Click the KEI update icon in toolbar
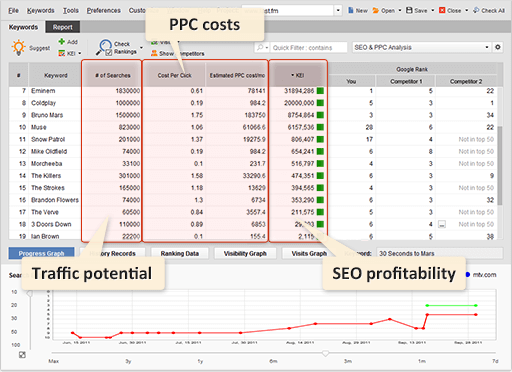The image size is (512, 372). point(62,53)
